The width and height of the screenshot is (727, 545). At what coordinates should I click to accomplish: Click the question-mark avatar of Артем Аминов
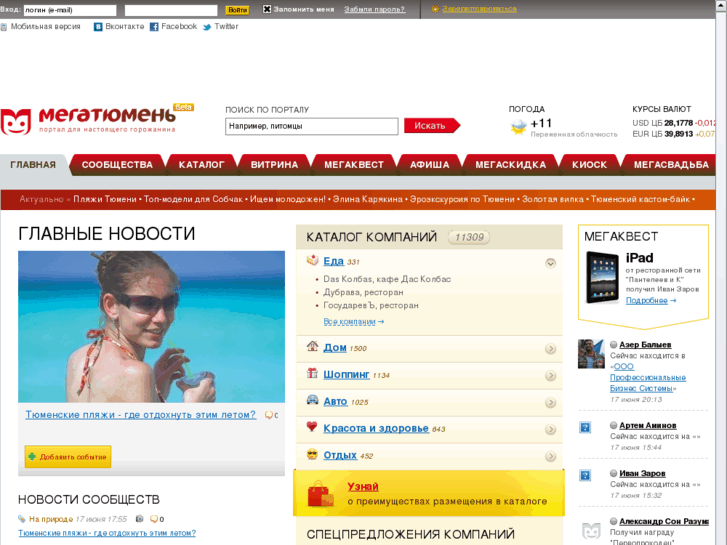(x=585, y=427)
